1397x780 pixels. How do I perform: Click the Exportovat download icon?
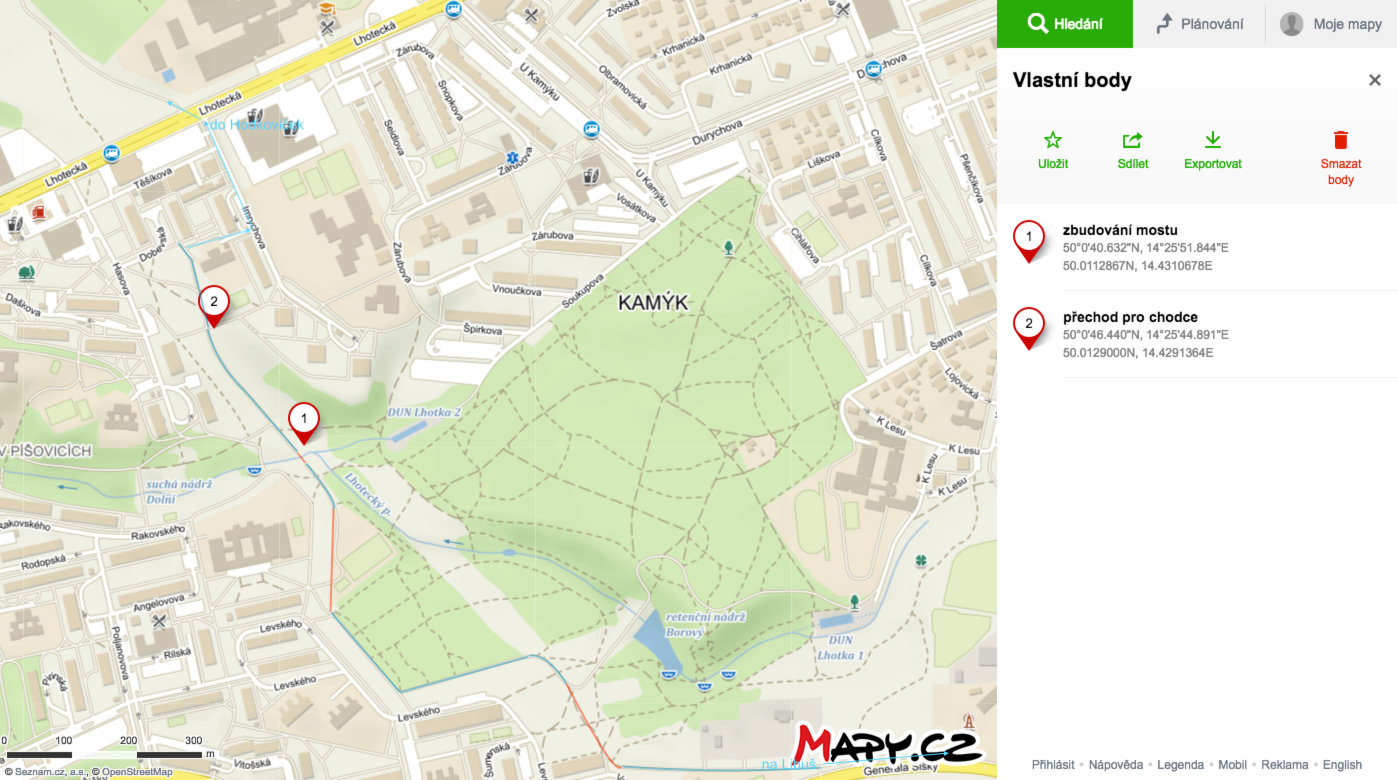1213,140
